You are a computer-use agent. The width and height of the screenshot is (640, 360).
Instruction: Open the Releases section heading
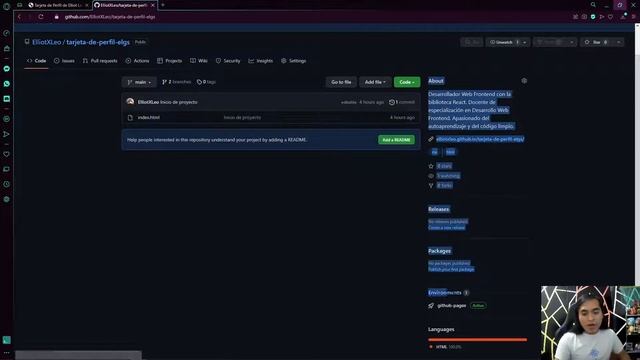[439, 209]
